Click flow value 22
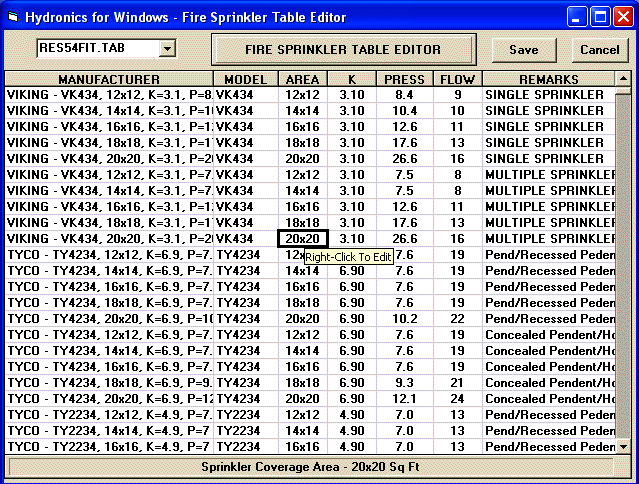The height and width of the screenshot is (484, 639). point(458,319)
